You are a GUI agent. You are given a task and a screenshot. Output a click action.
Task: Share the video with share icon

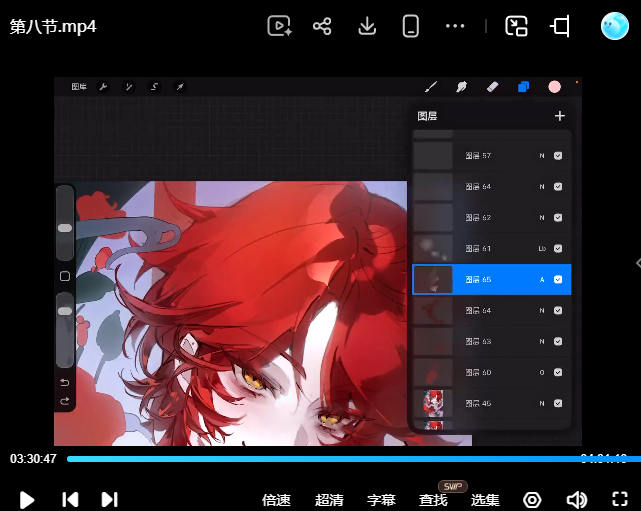tap(322, 26)
